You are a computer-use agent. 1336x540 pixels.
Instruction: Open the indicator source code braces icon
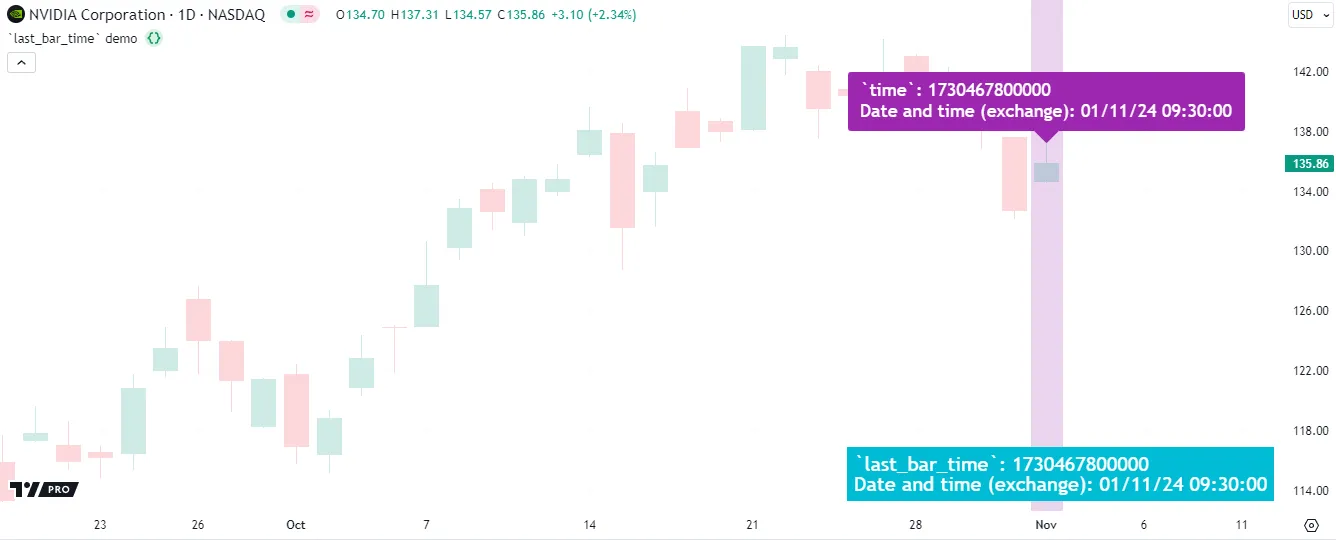(x=154, y=38)
